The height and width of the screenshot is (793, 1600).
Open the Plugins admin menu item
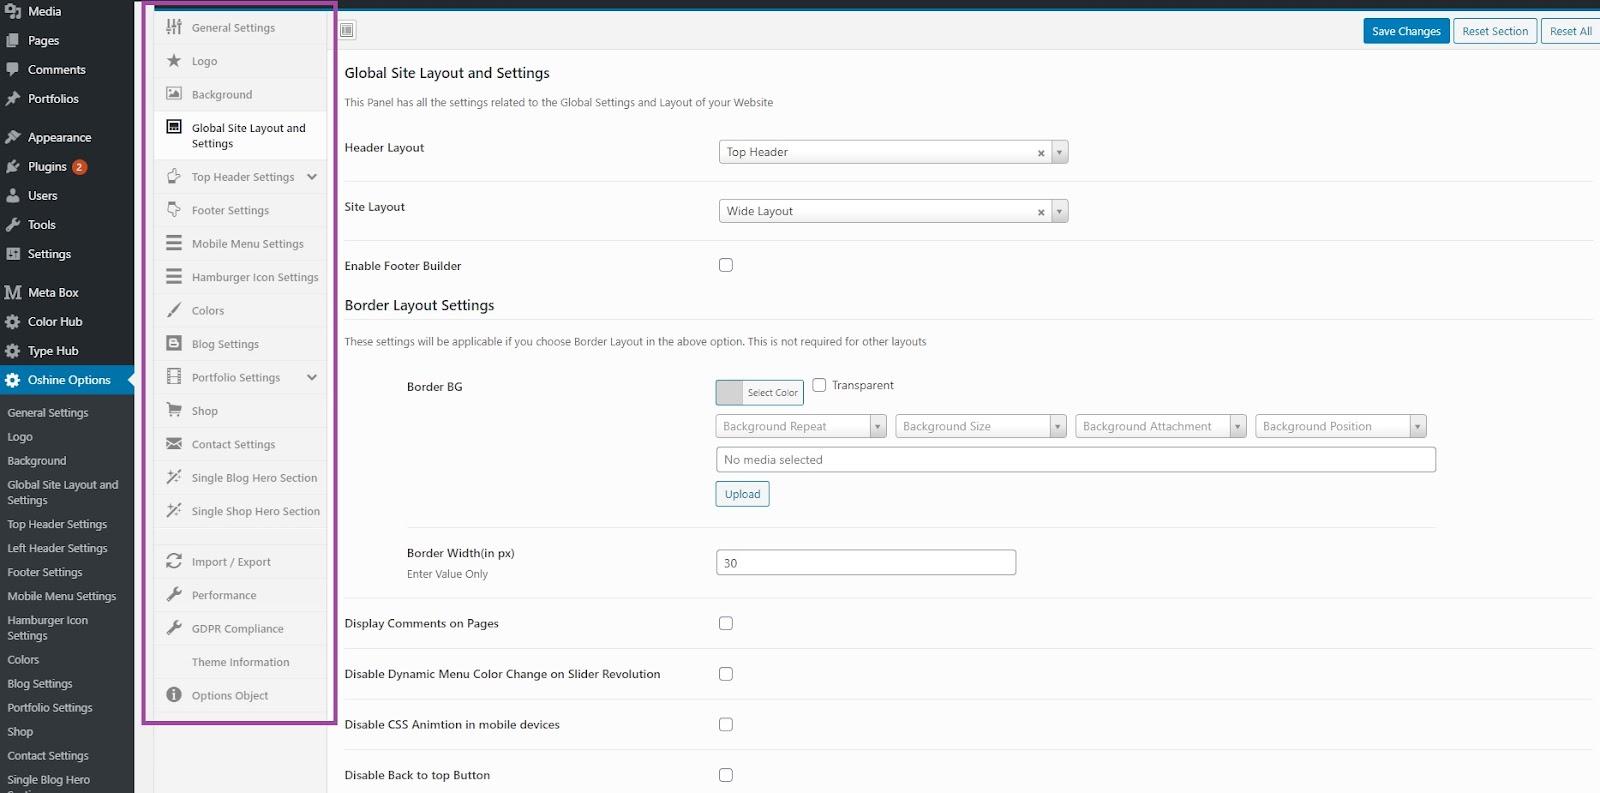tap(47, 166)
